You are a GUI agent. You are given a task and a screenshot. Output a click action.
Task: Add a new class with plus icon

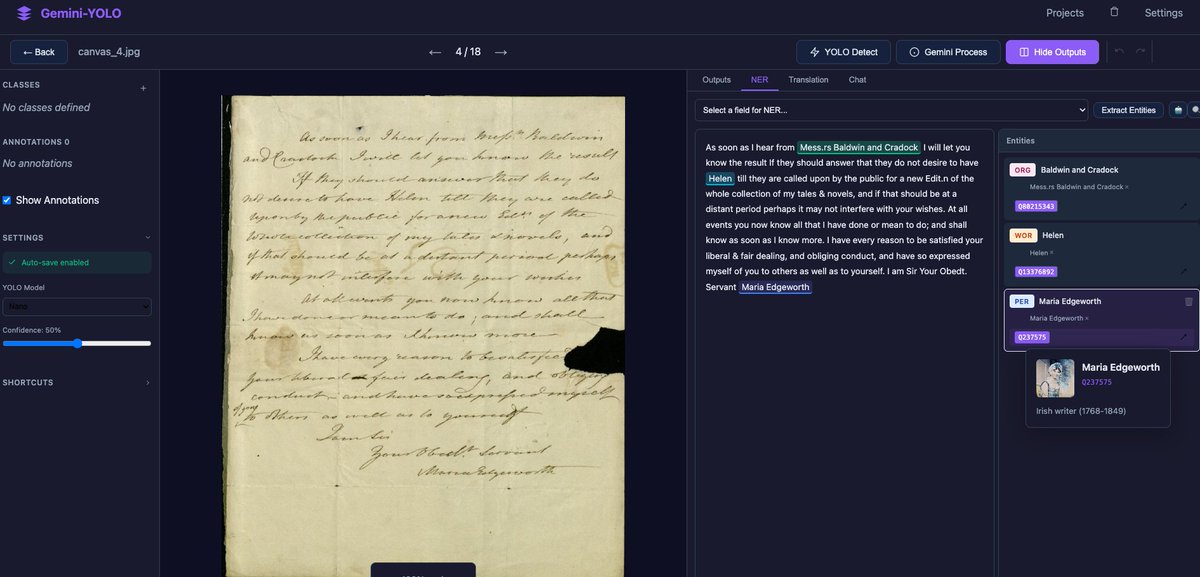pyautogui.click(x=143, y=88)
